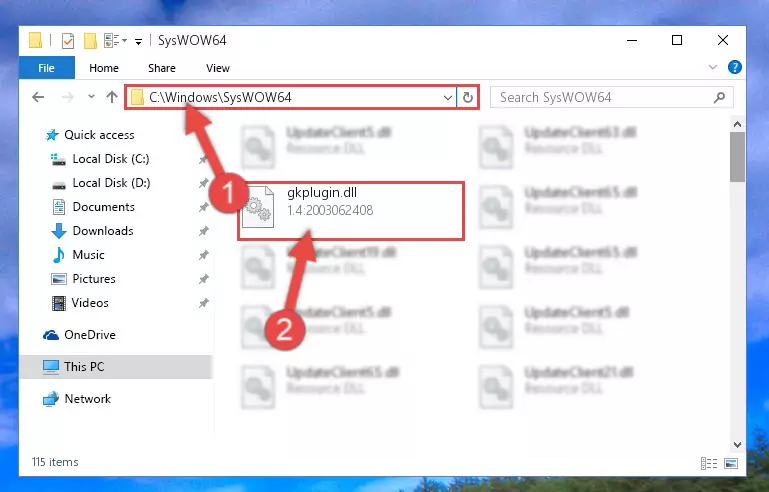The height and width of the screenshot is (492, 769).
Task: Click the Search SysWOW64 box
Action: (x=612, y=97)
